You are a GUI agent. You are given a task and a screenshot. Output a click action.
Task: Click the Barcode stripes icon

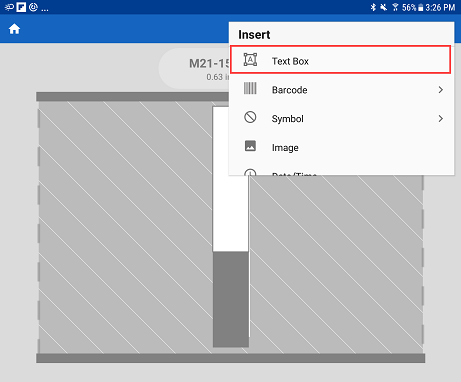coord(250,89)
